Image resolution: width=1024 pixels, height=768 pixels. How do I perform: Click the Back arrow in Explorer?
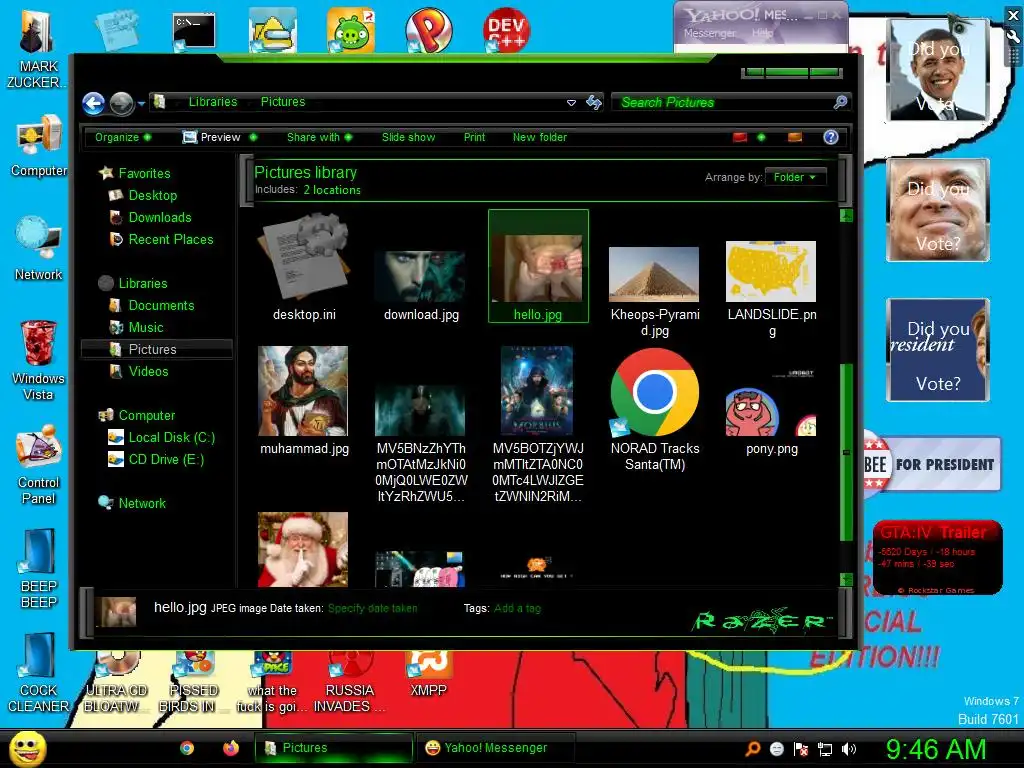point(93,103)
